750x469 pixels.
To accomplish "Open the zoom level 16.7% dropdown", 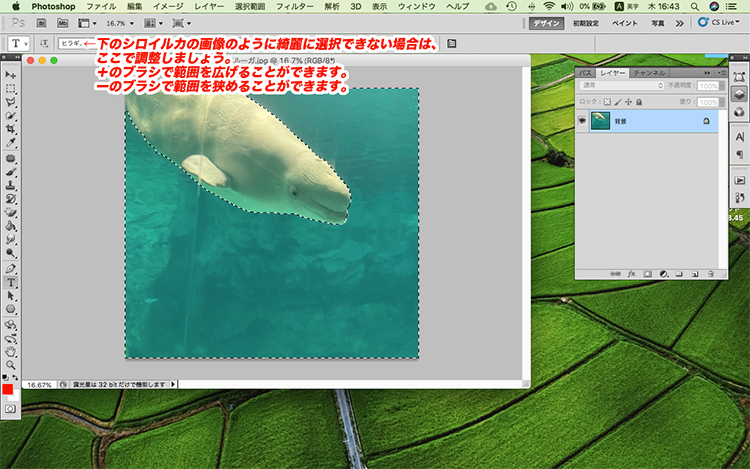I will [123, 22].
